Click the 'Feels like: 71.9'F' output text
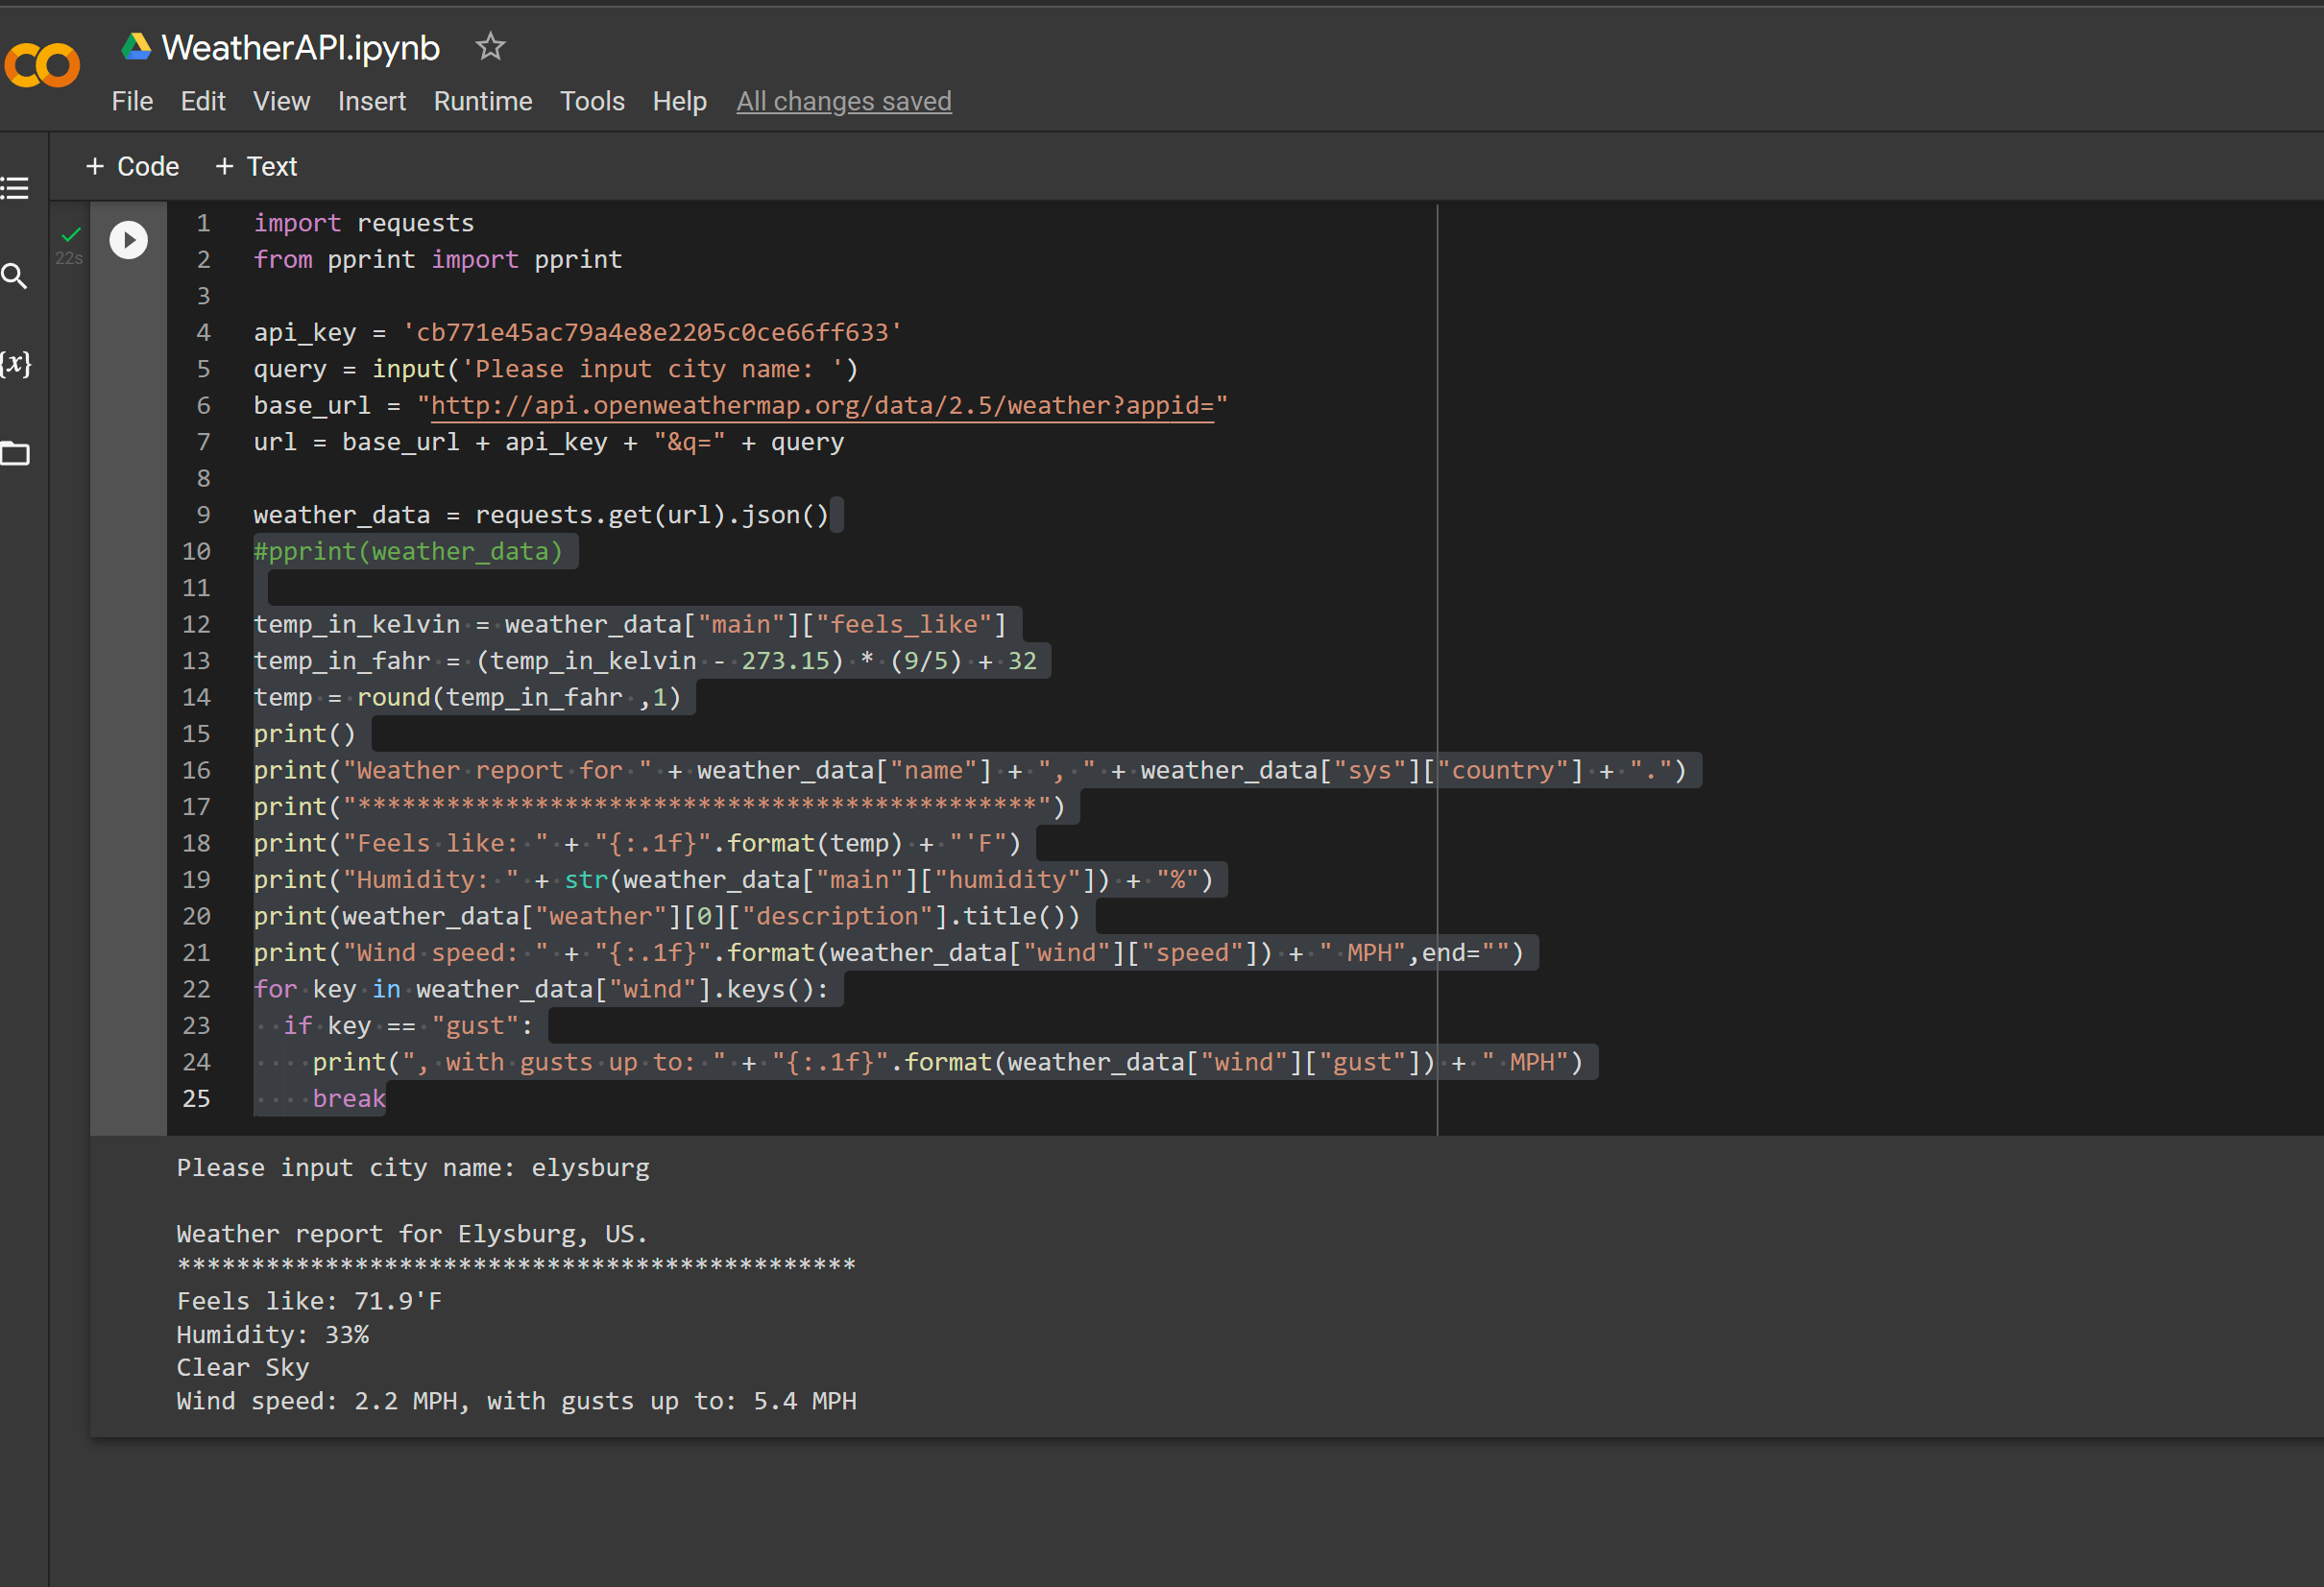Screen dimensions: 2324x1587 tap(309, 1301)
